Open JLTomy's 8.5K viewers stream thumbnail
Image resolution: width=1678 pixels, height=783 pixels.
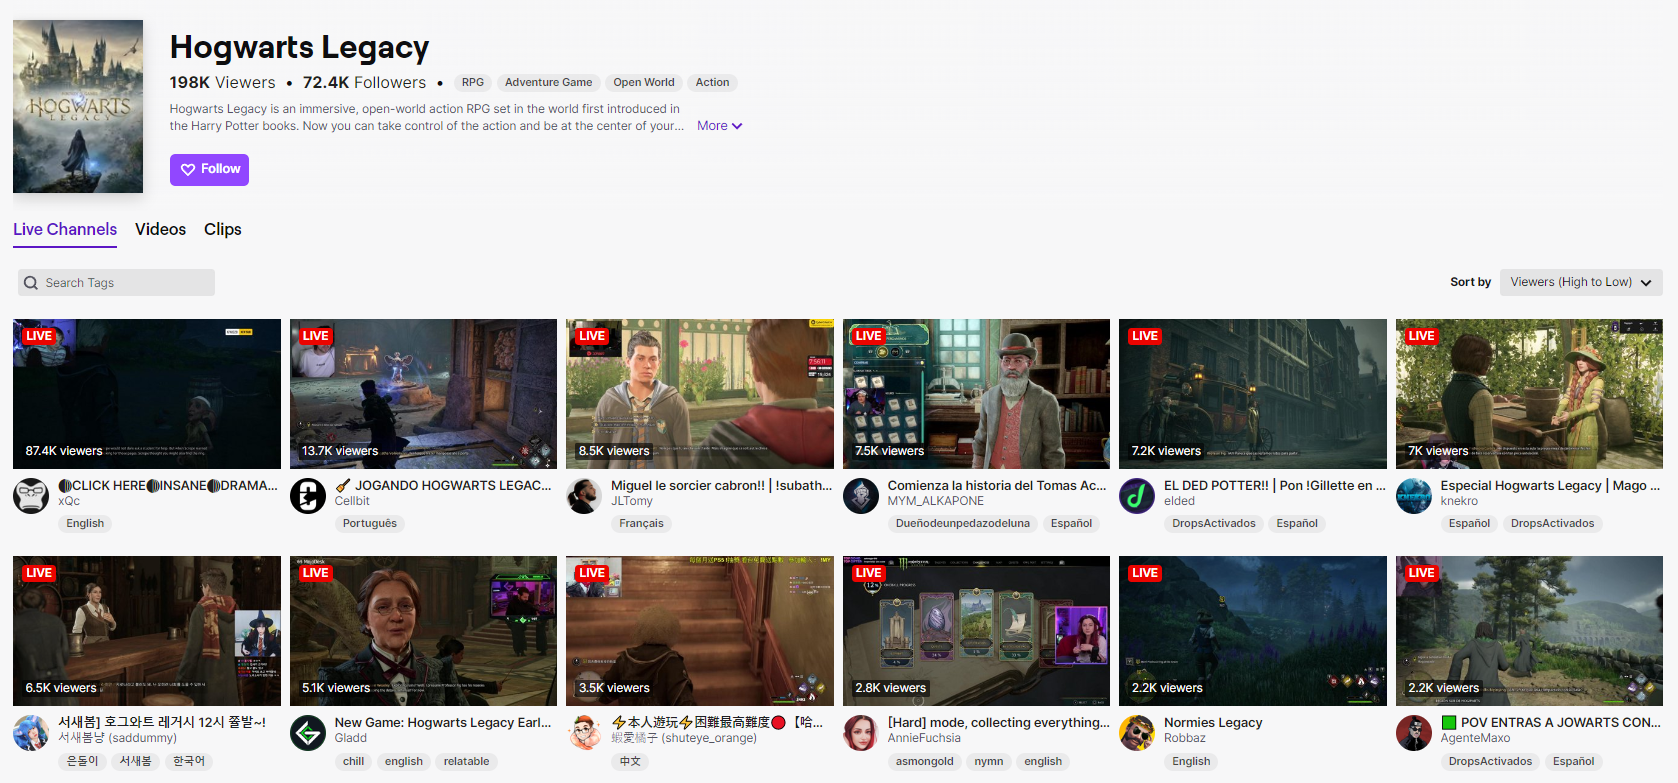[700, 394]
